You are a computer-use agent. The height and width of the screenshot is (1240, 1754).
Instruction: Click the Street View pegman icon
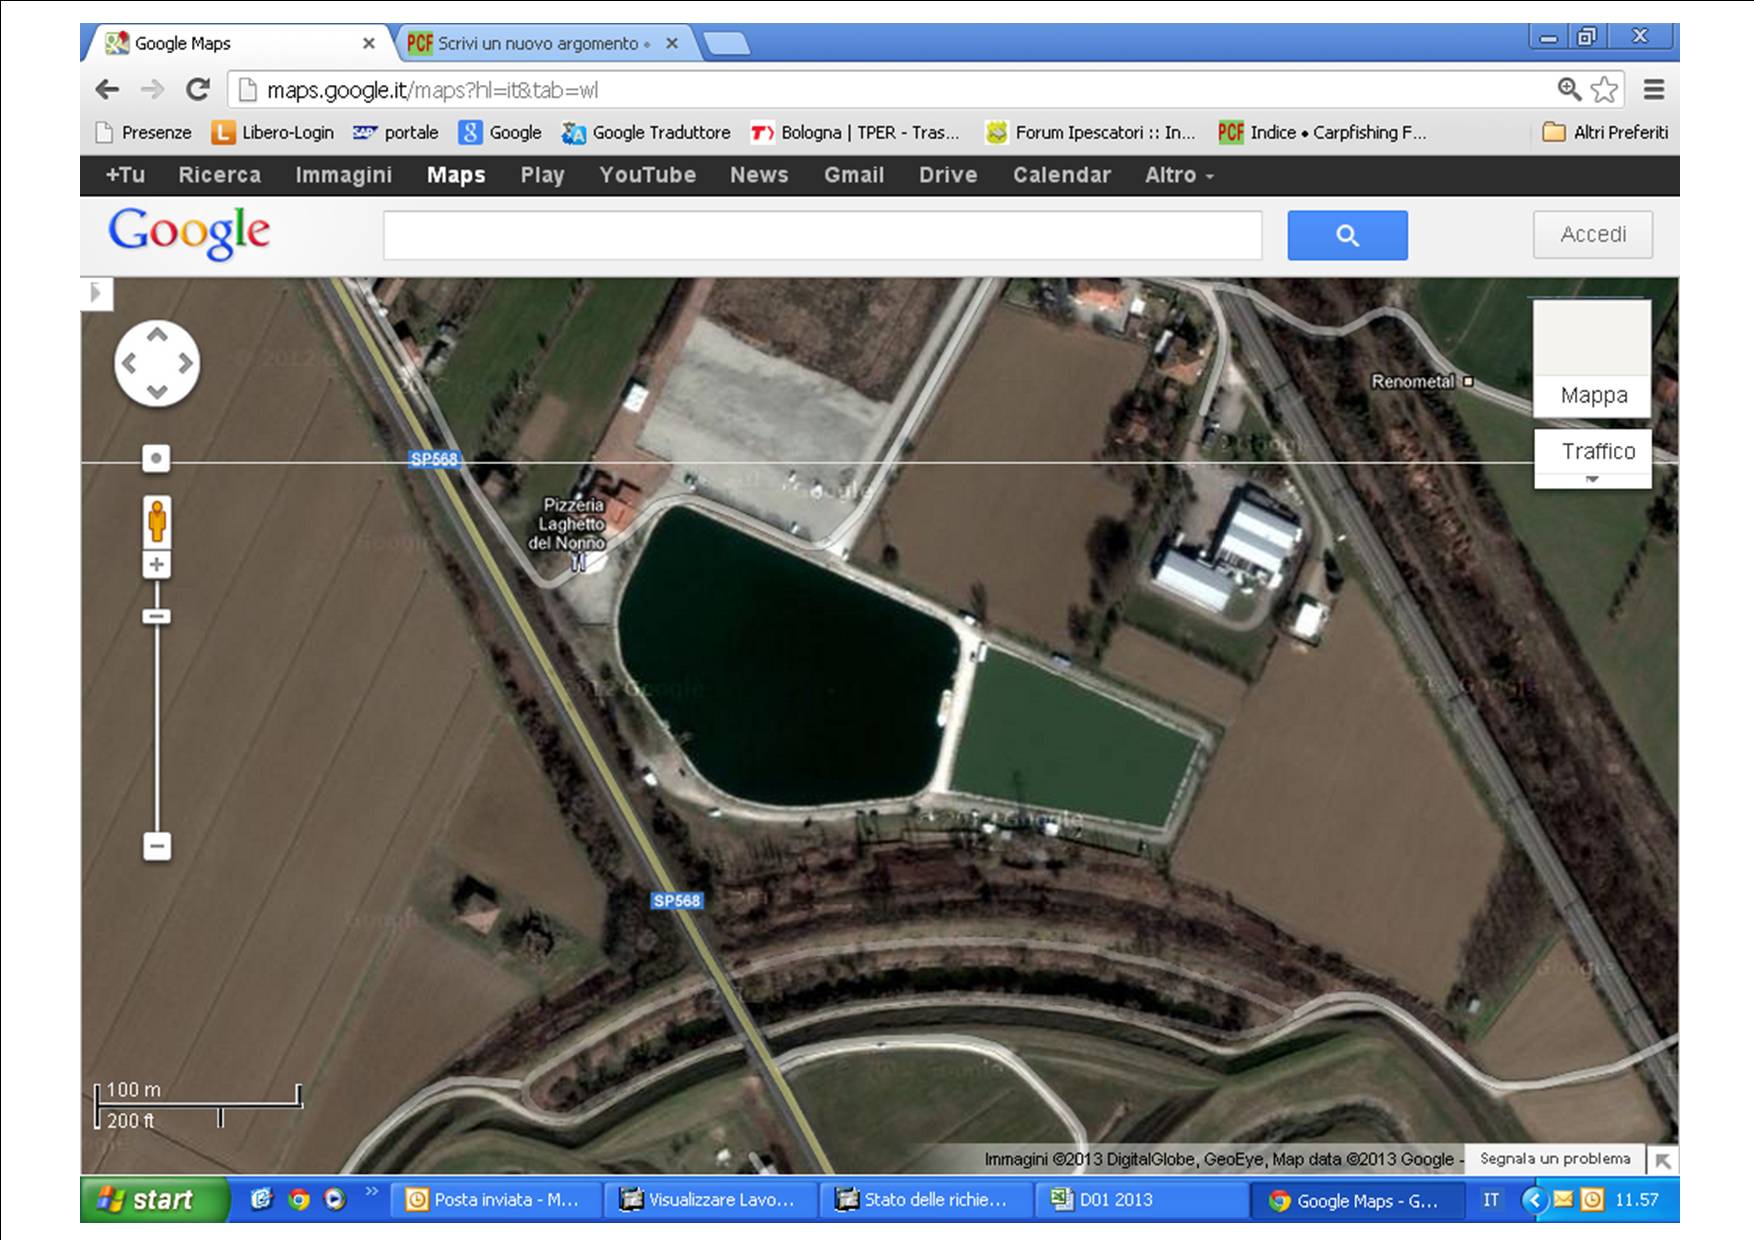point(157,521)
